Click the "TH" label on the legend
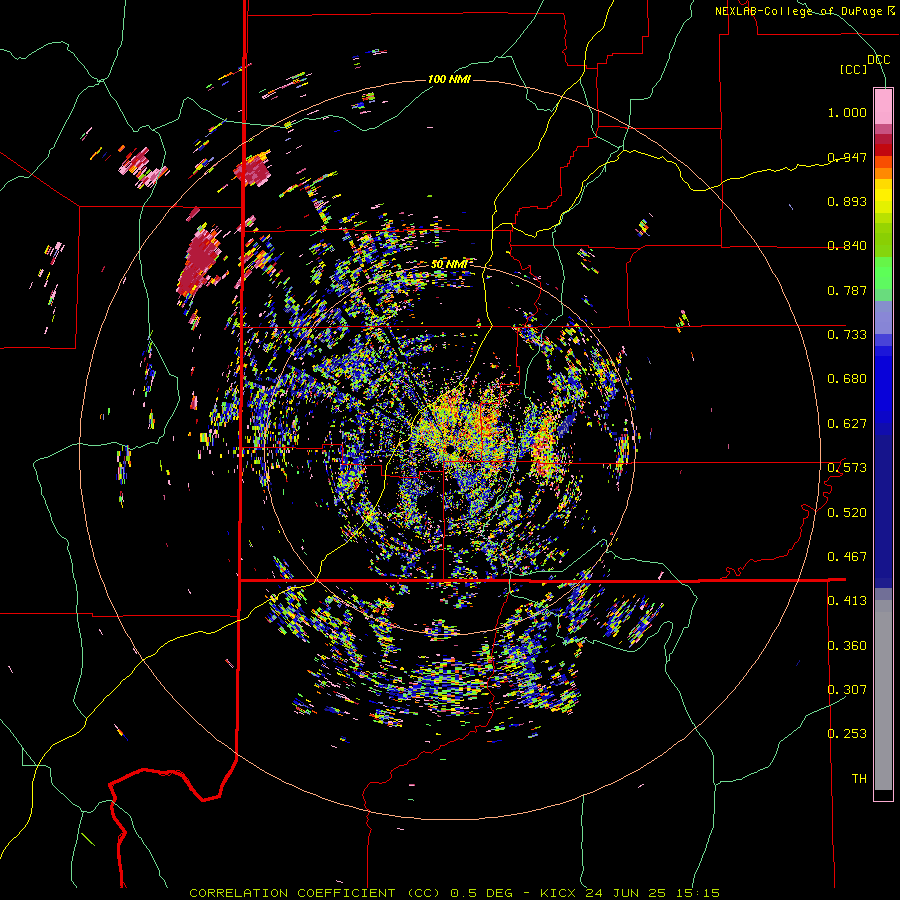 [x=859, y=779]
